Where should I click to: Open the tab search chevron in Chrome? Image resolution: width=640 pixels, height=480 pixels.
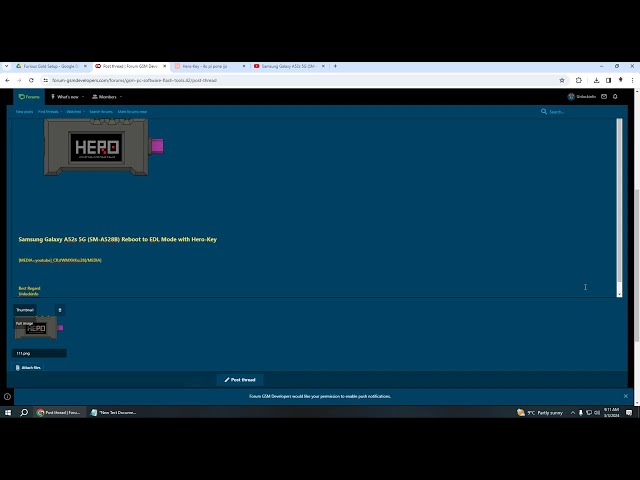(x=7, y=66)
